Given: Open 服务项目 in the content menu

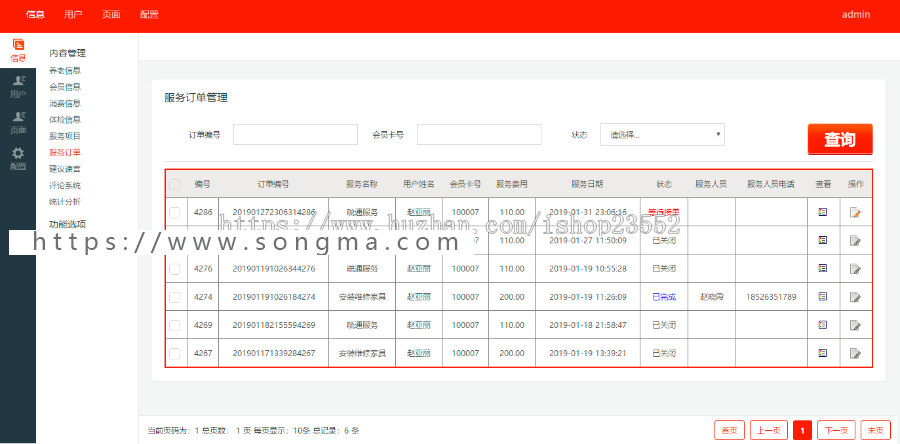Looking at the screenshot, I should click(x=65, y=136).
